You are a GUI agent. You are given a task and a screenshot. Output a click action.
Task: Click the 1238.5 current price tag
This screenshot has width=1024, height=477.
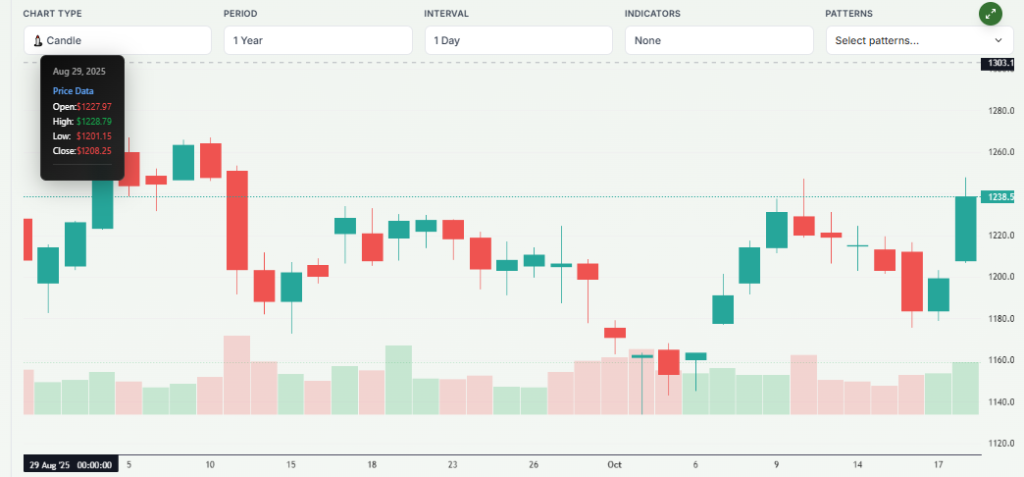point(999,197)
